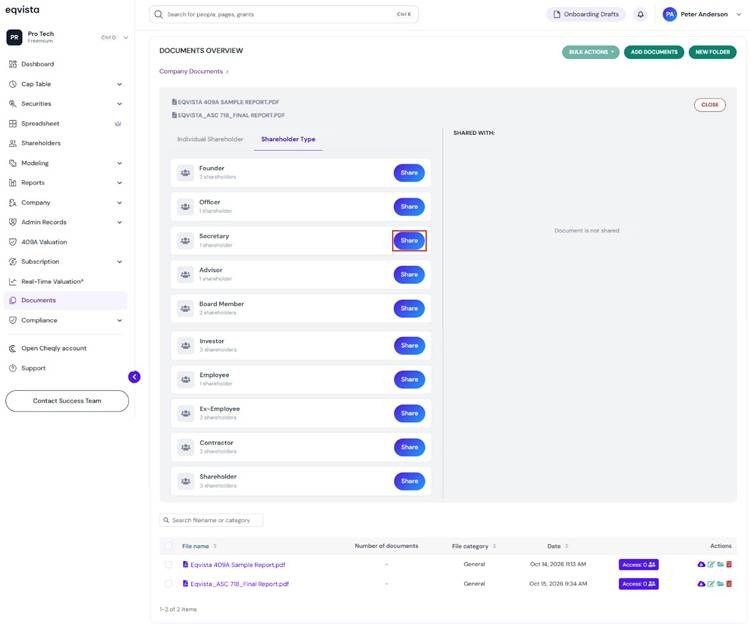Open Real-Time Valuation in the sidebar
Screen dimensions: 751x626
pos(52,282)
